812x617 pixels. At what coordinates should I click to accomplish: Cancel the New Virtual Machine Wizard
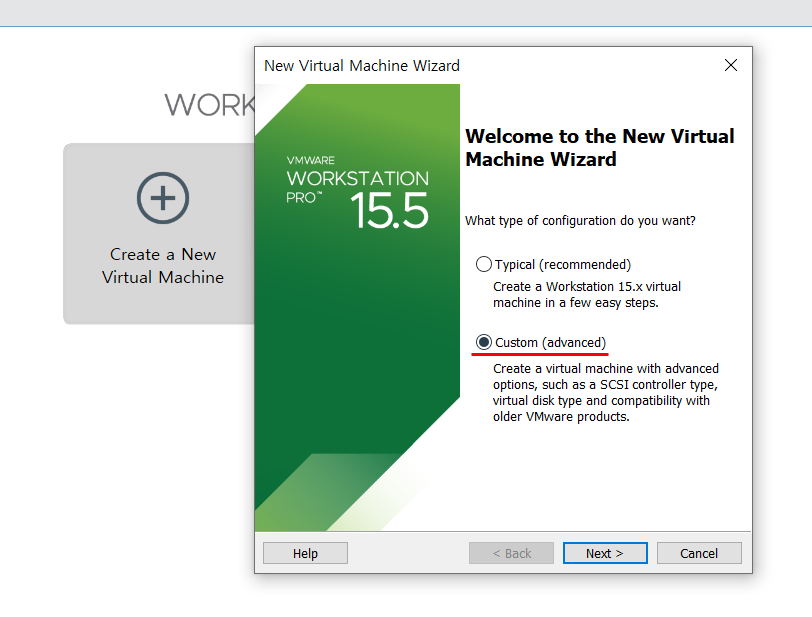coord(699,553)
